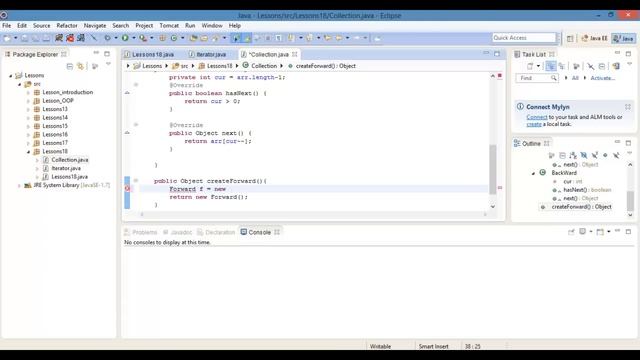Screen dimensions: 640x360
Task: Toggle Hide Non-Public Members in Outline
Action: pyautogui.click(x=605, y=155)
